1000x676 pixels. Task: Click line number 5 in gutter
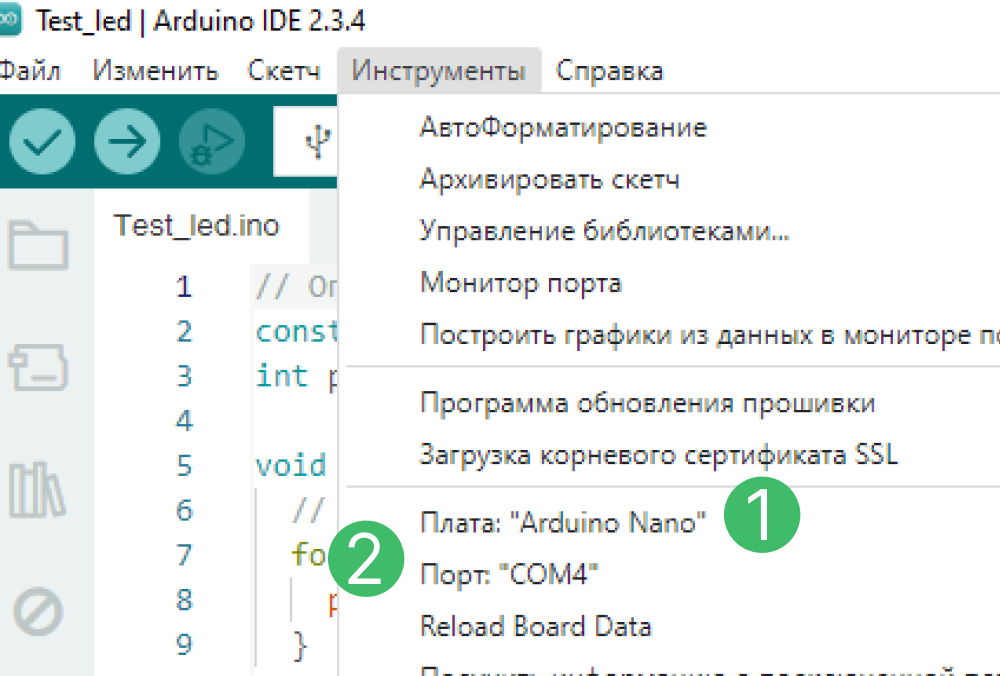click(184, 465)
